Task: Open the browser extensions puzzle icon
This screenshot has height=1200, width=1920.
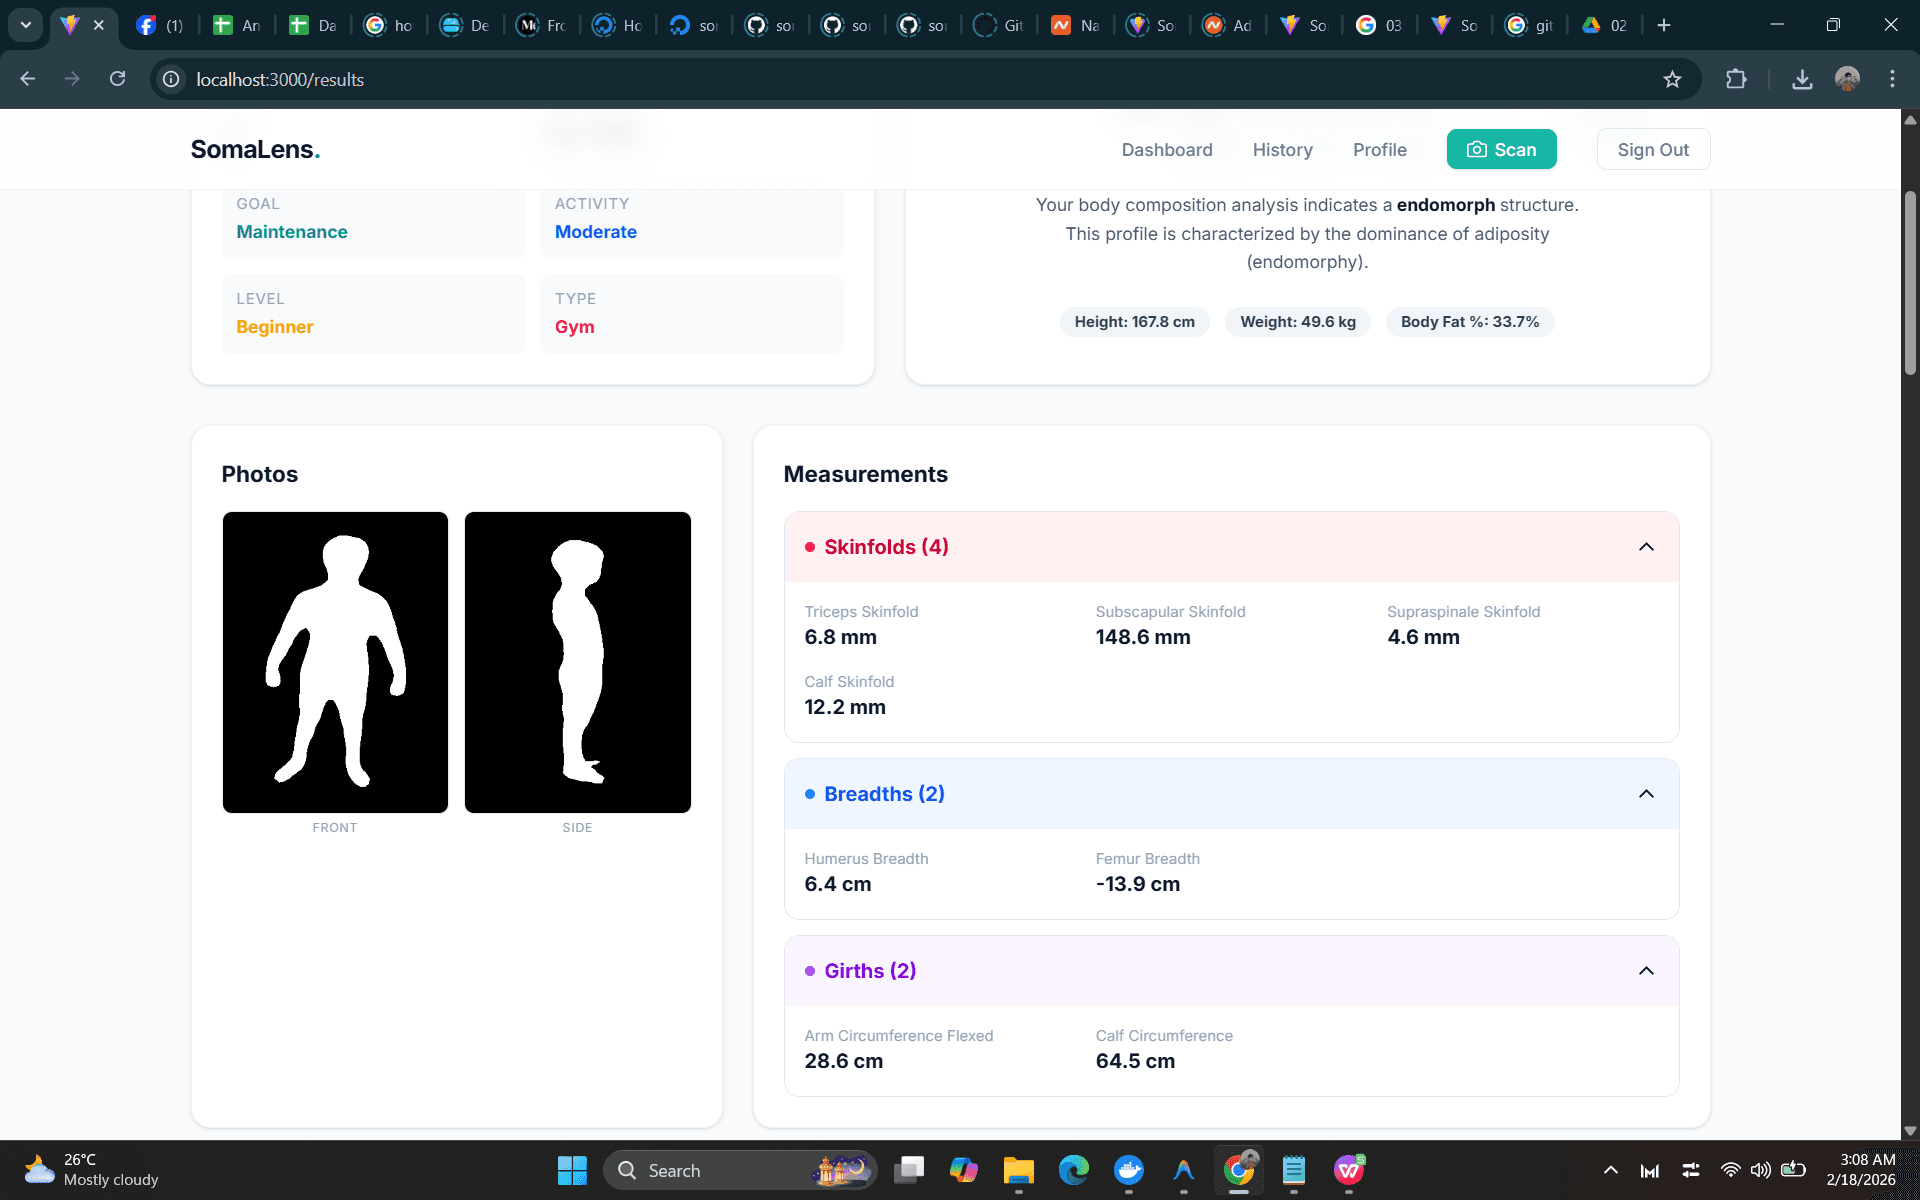Action: coord(1736,79)
